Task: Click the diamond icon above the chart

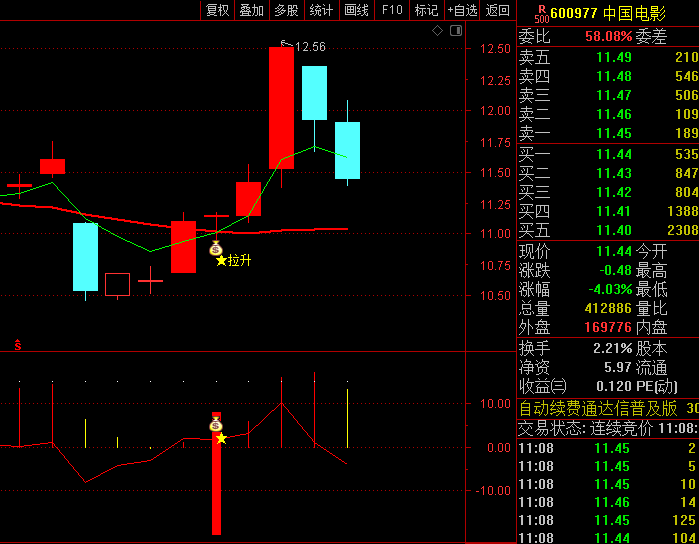Action: click(x=437, y=31)
